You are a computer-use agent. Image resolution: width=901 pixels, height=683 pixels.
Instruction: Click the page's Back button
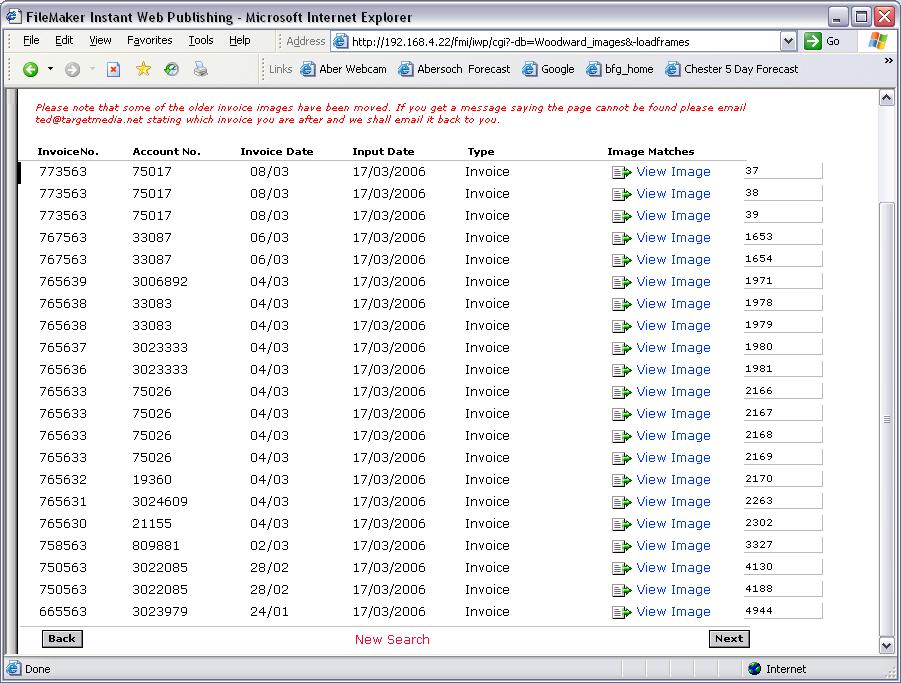[x=62, y=639]
